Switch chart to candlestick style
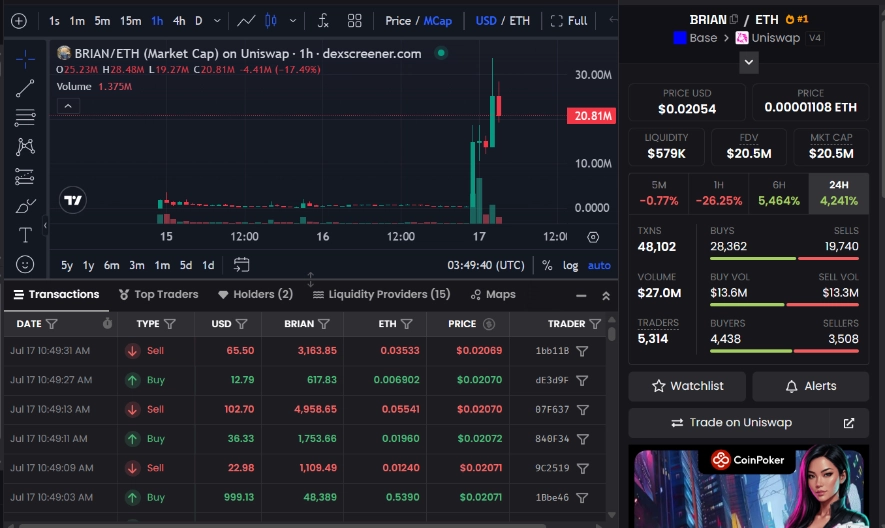Image resolution: width=885 pixels, height=528 pixels. (x=271, y=21)
